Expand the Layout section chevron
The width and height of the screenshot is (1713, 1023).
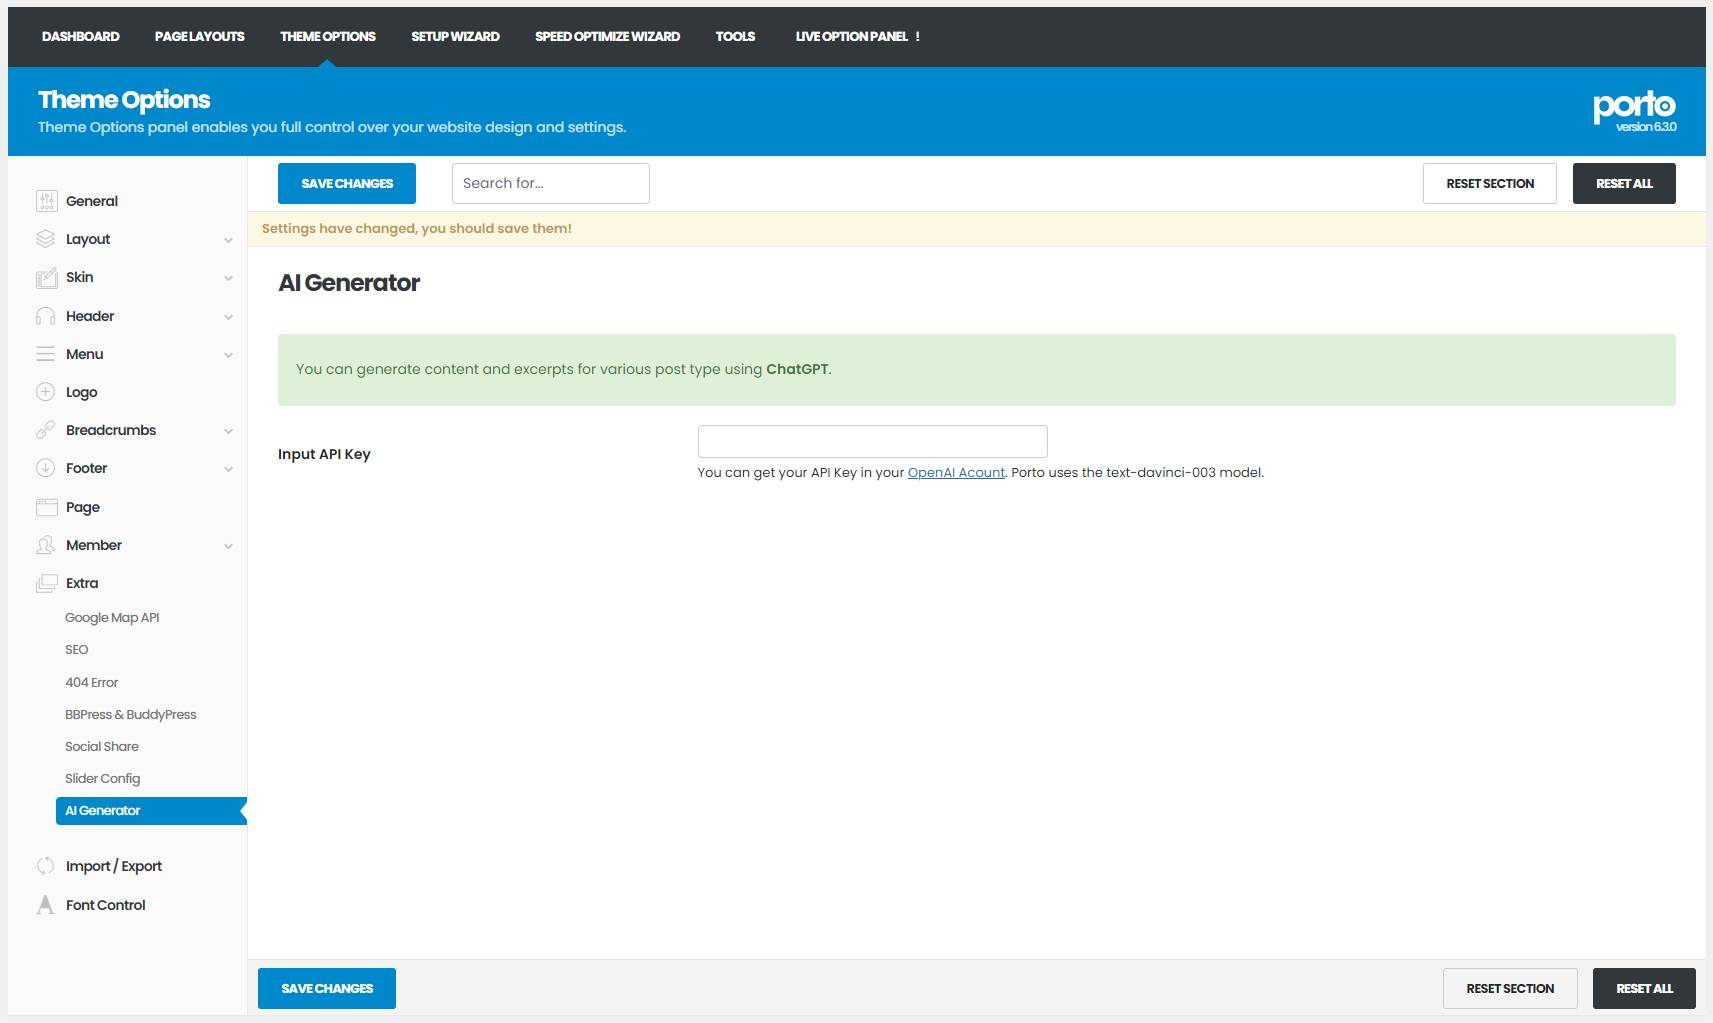[228, 240]
